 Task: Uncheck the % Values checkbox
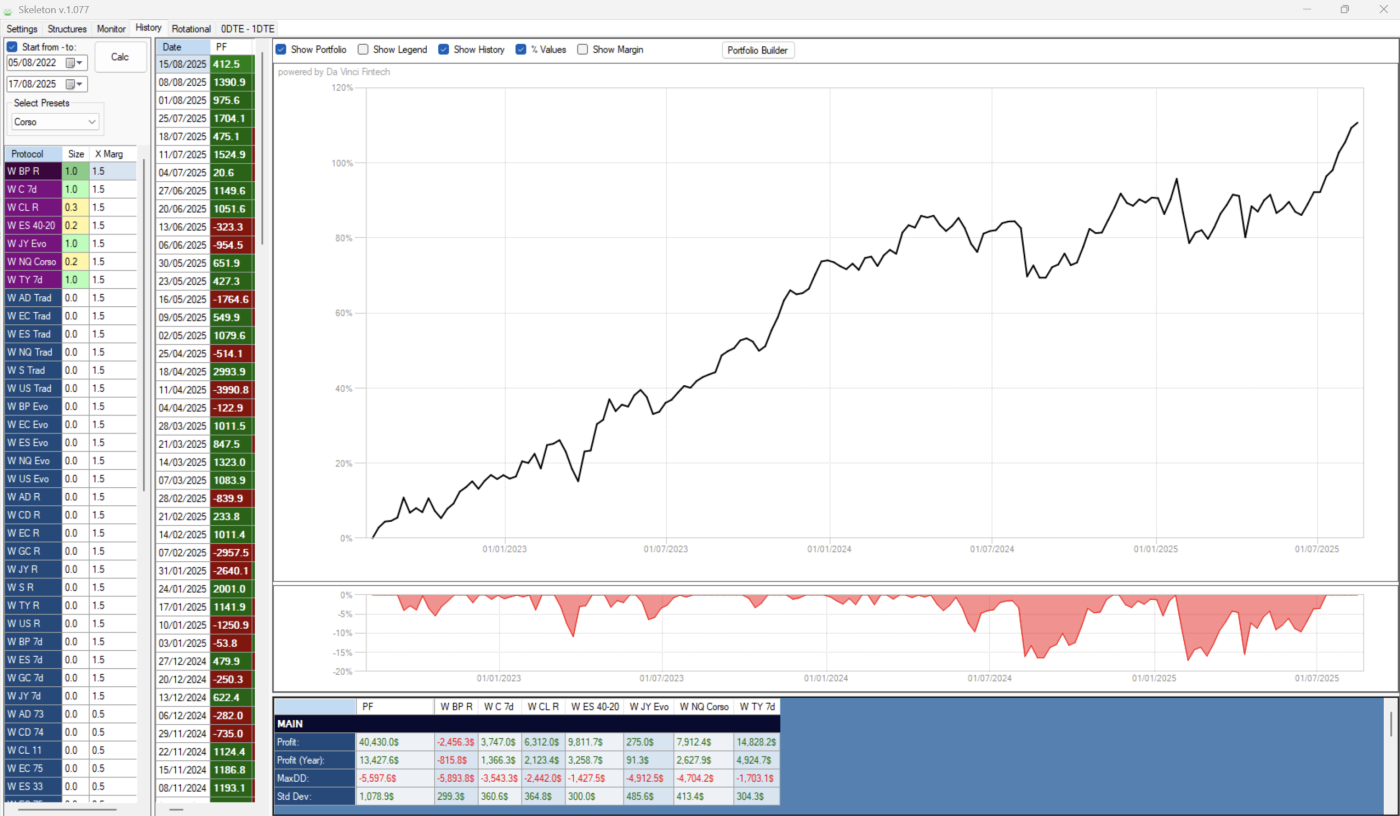point(521,49)
